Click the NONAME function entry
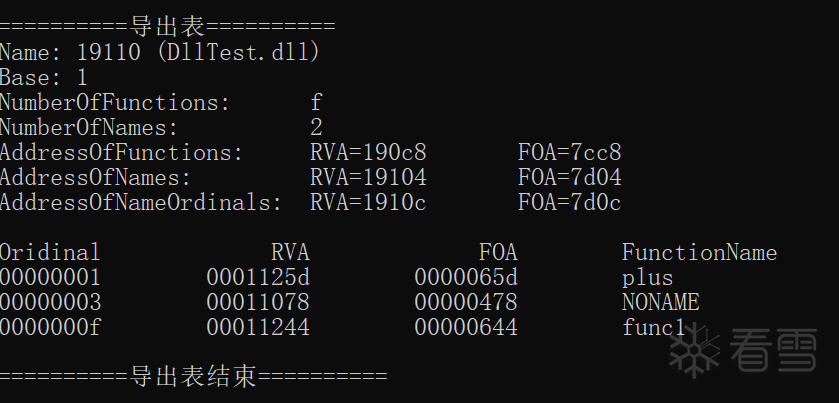 (x=660, y=302)
